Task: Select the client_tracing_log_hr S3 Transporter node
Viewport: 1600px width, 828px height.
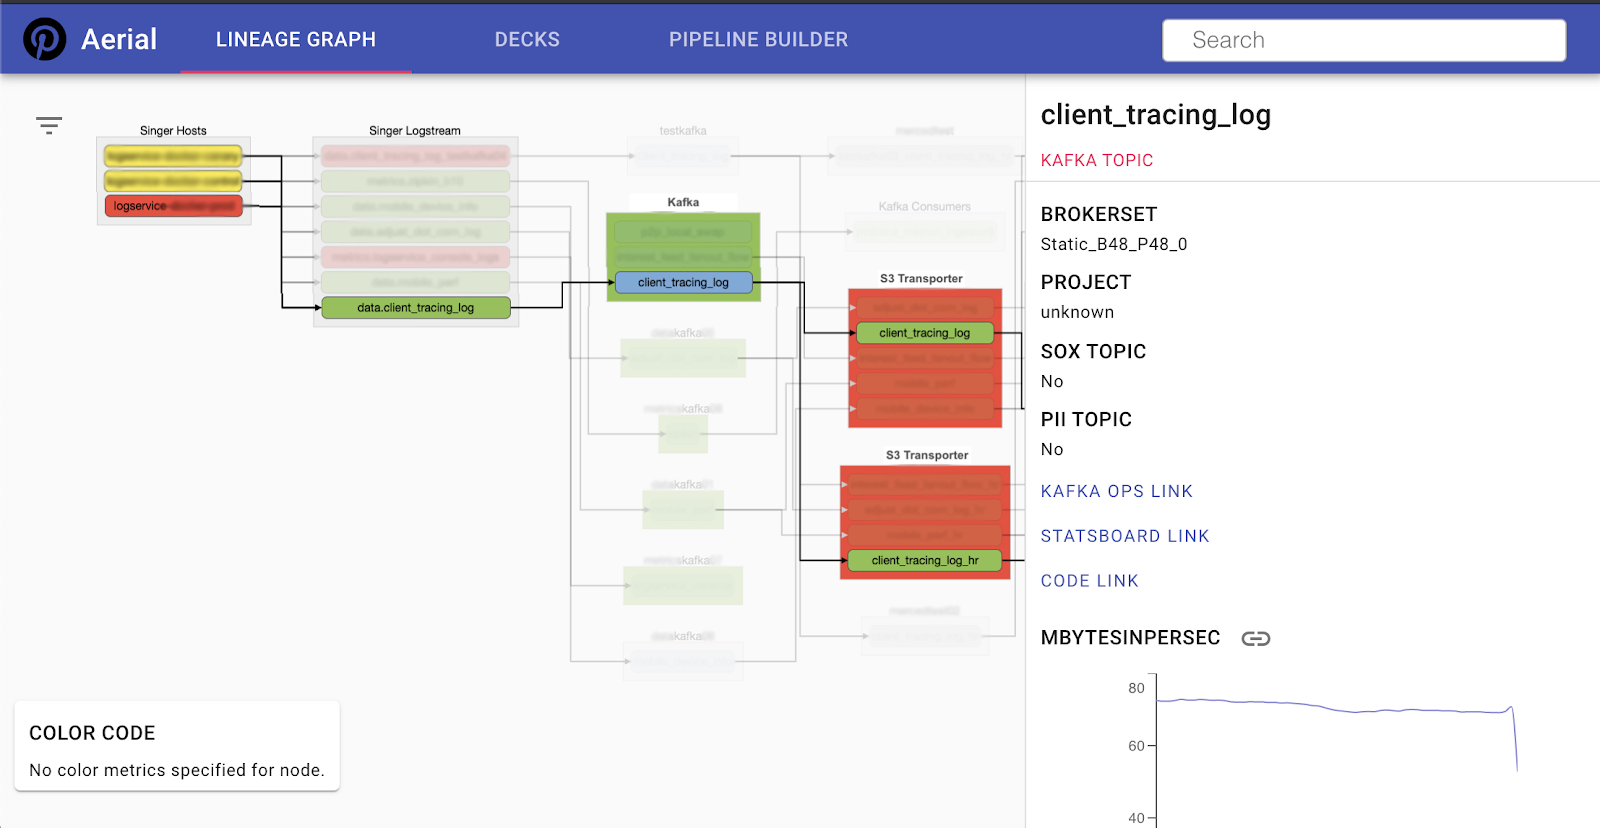Action: click(x=925, y=560)
